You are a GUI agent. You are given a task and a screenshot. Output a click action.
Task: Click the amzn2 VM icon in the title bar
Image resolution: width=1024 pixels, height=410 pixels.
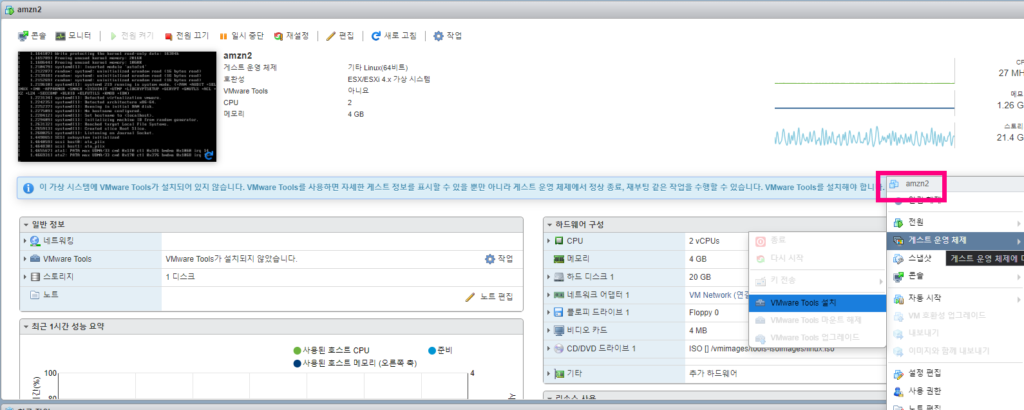(x=8, y=10)
